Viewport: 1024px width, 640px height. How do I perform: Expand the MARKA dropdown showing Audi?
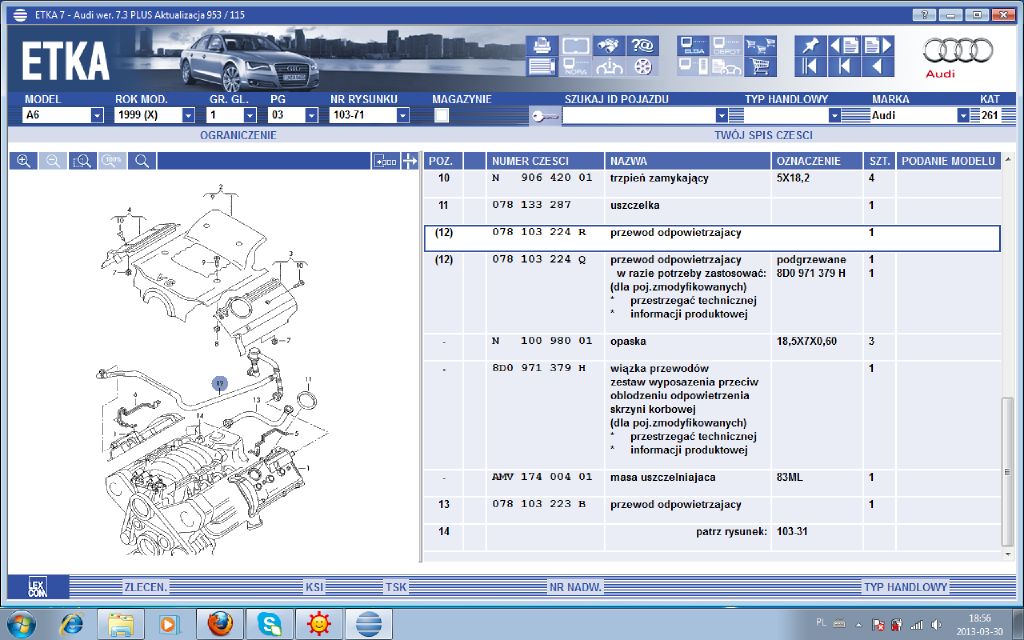(x=963, y=116)
